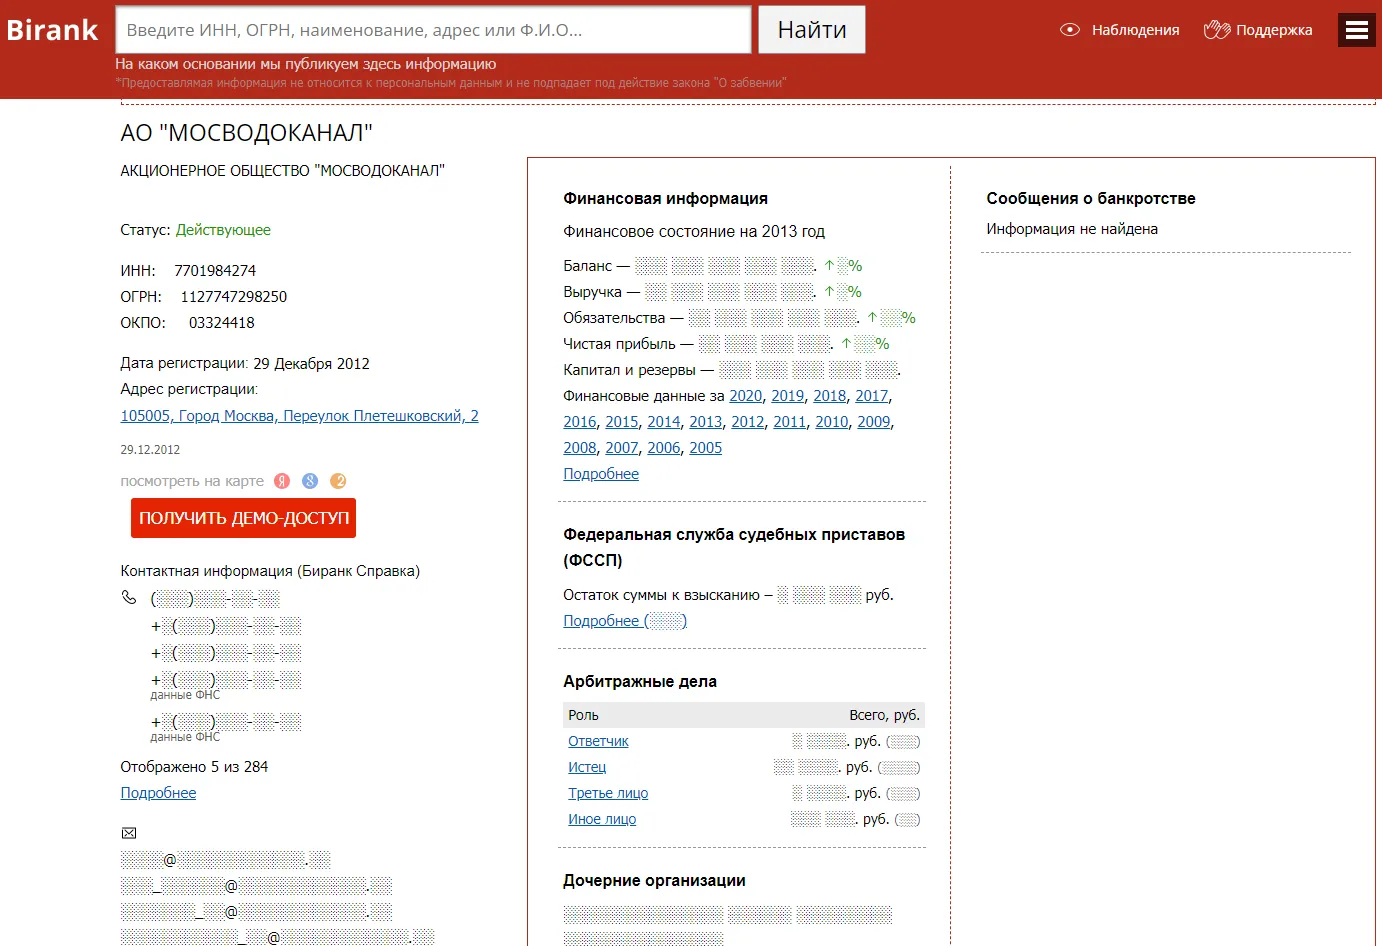Open financial data for 2010

point(831,422)
